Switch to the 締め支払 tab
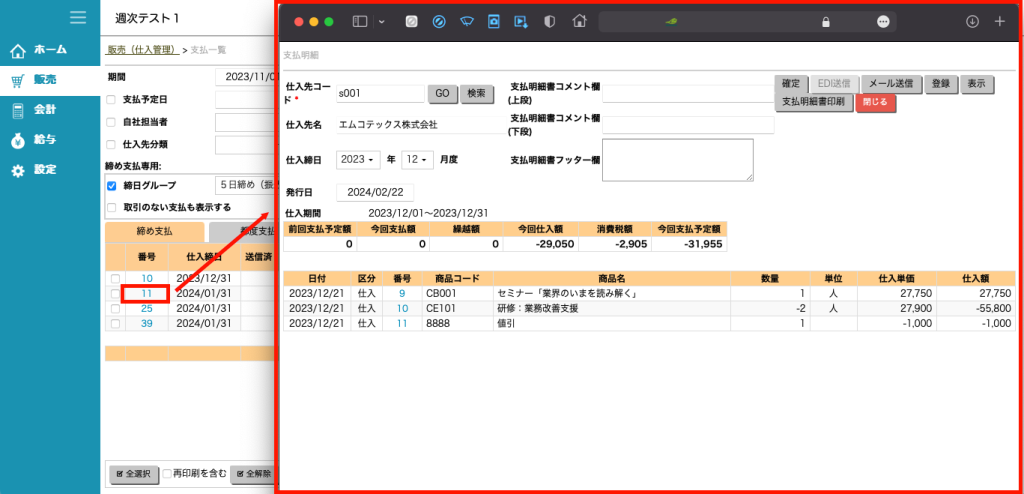 click(155, 231)
